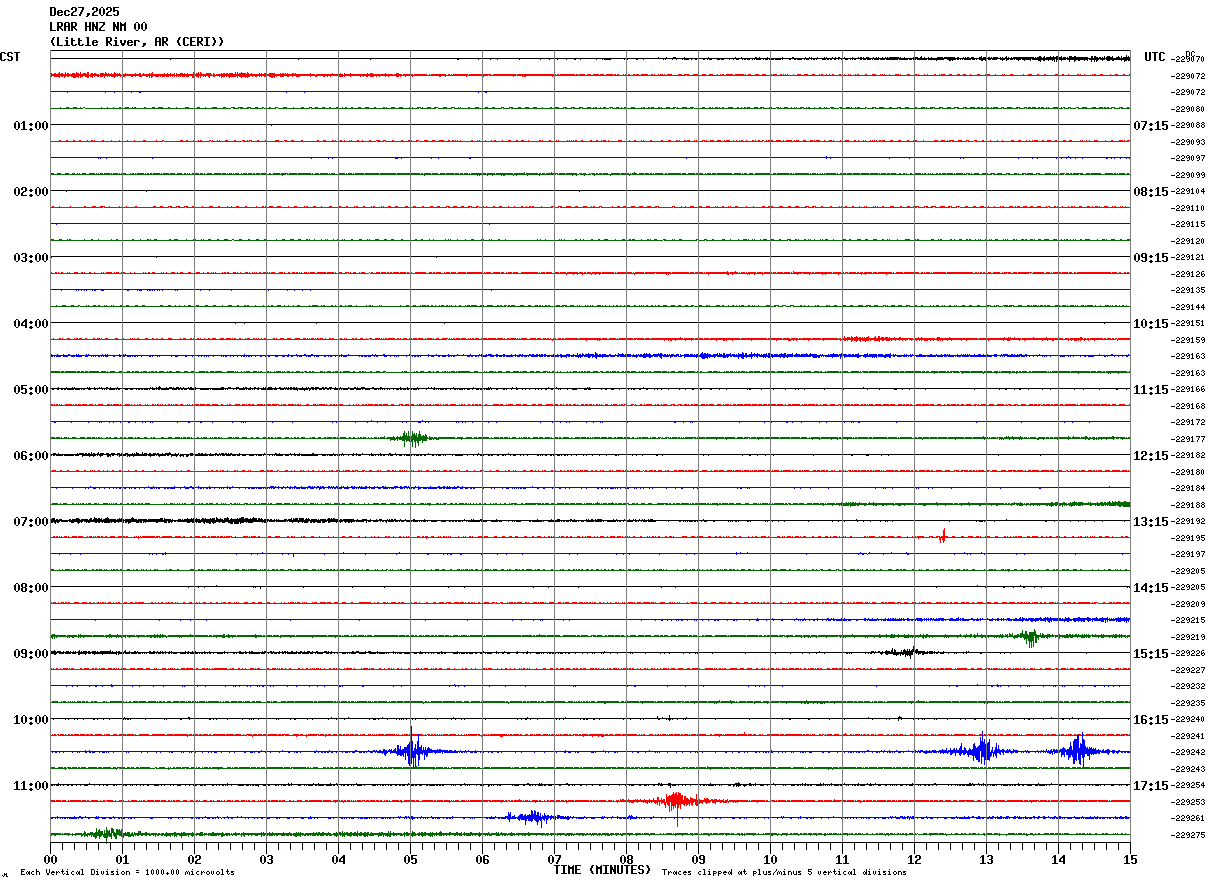Click the TIME (MINUTES) axis title
This screenshot has height=886, width=1210.
pyautogui.click(x=602, y=870)
